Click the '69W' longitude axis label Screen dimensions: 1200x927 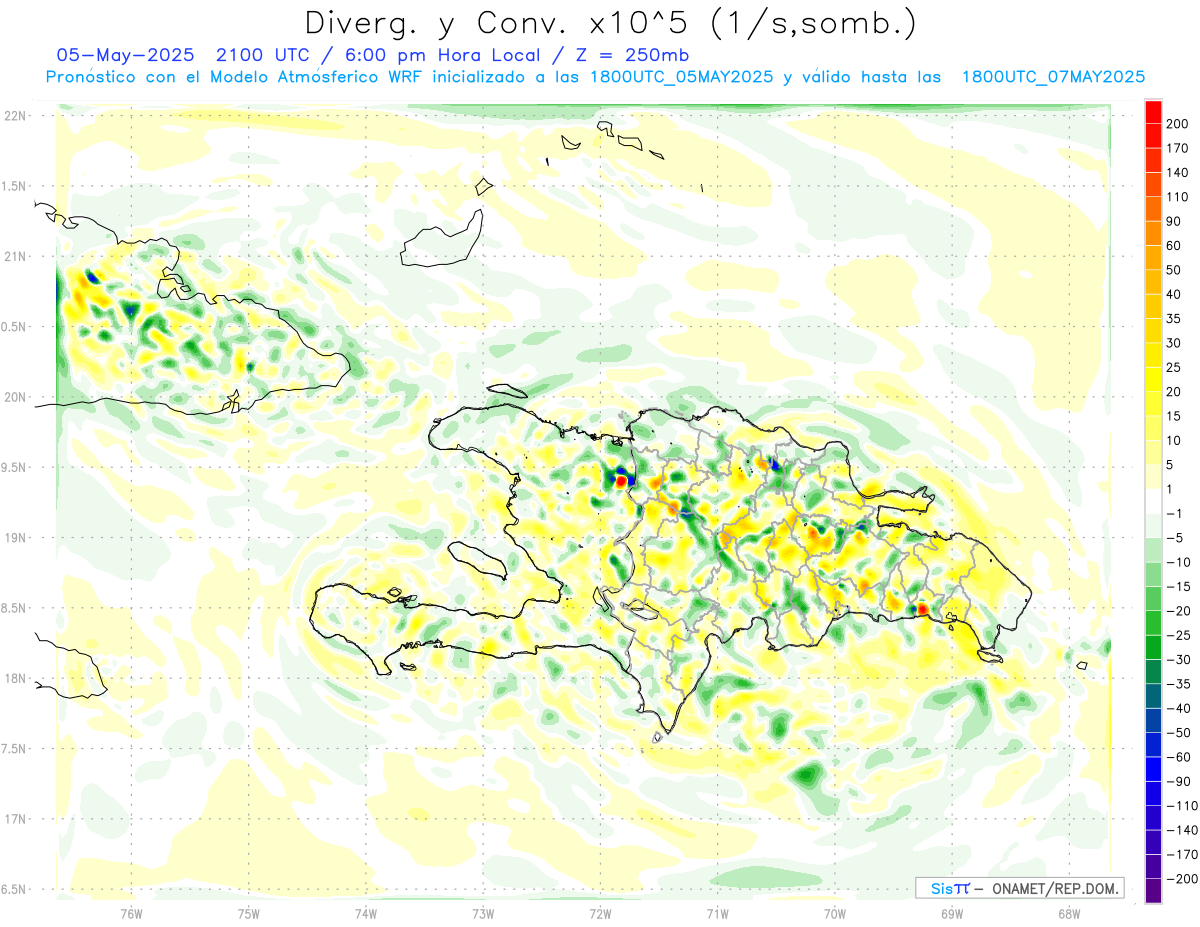(951, 913)
